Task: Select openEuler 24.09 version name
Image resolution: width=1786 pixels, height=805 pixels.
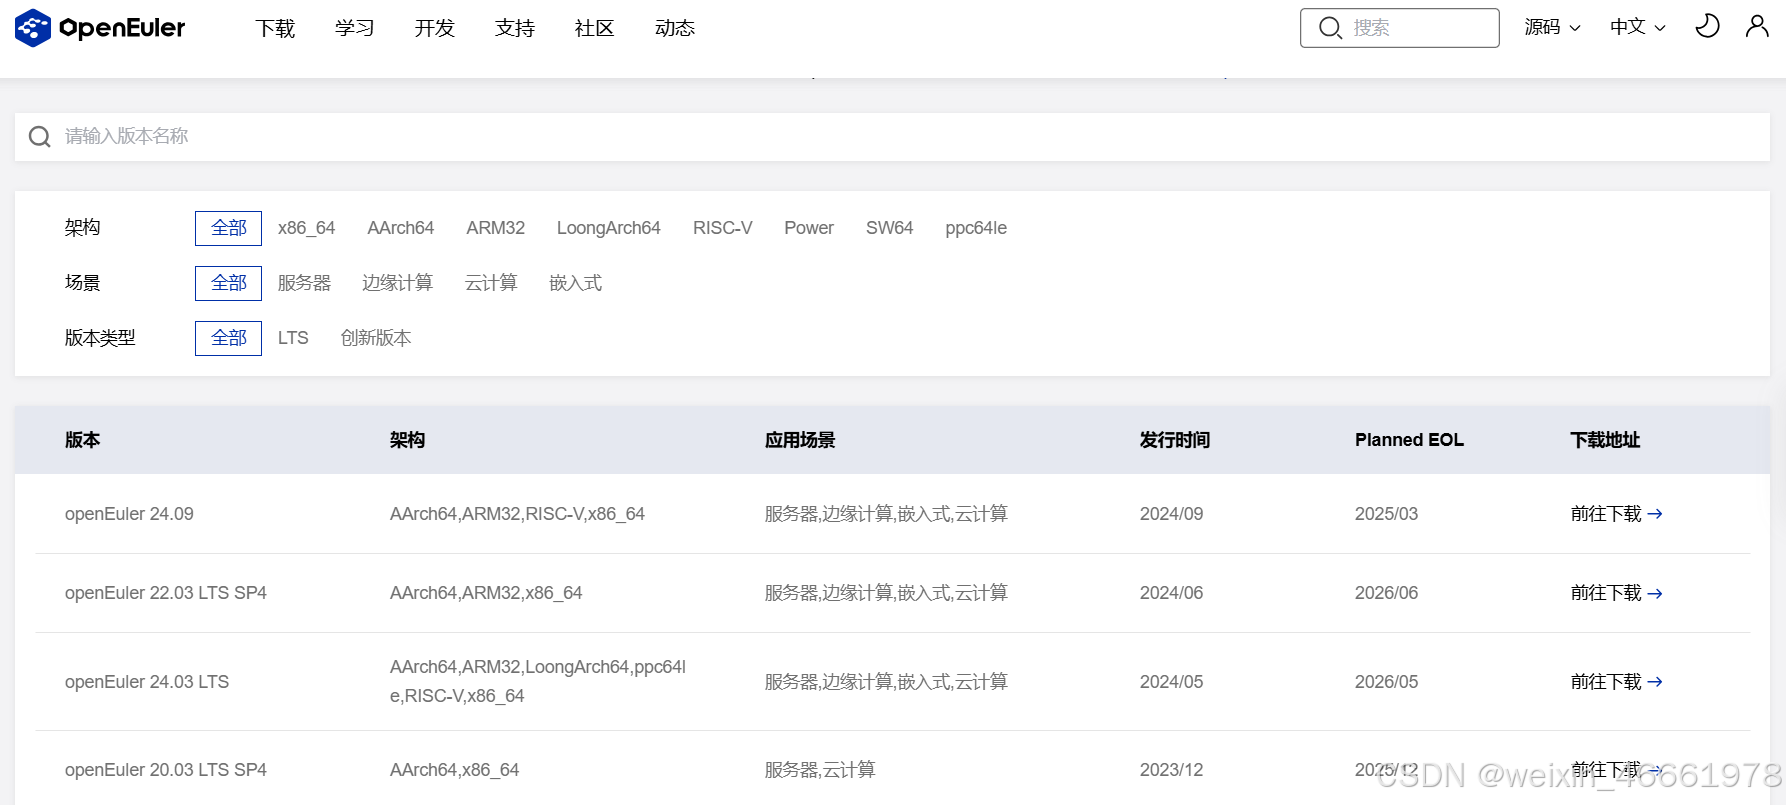Action: (129, 514)
